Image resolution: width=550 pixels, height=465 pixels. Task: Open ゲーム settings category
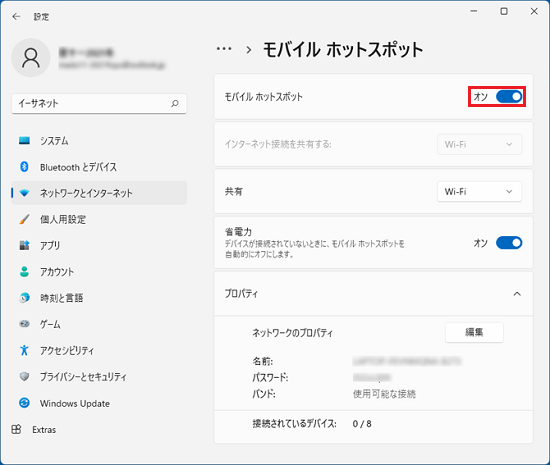[99, 324]
